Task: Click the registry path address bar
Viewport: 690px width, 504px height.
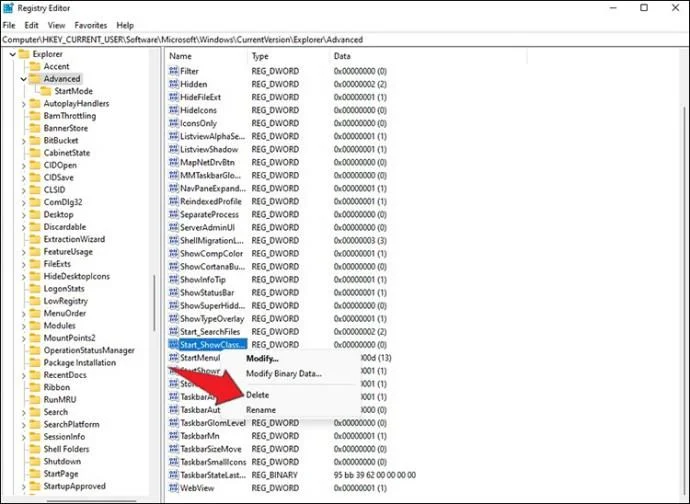Action: 344,40
